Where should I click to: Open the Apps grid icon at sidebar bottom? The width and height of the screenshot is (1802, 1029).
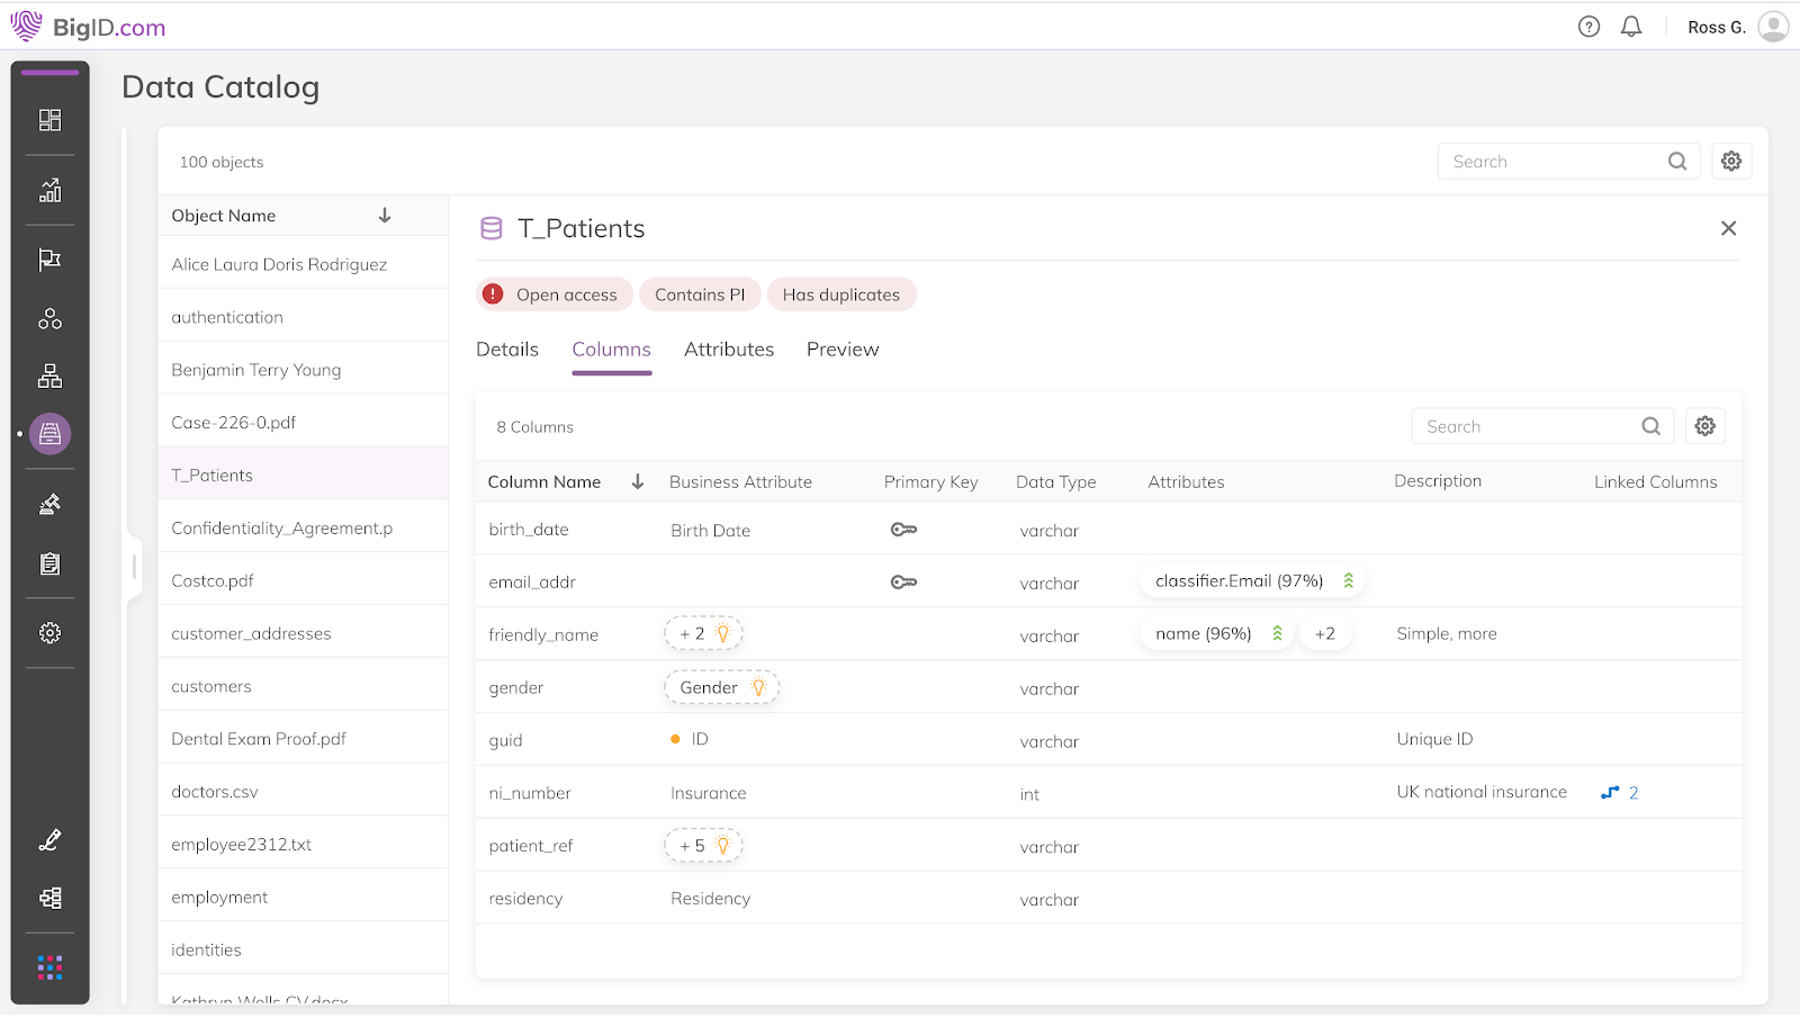tap(49, 967)
